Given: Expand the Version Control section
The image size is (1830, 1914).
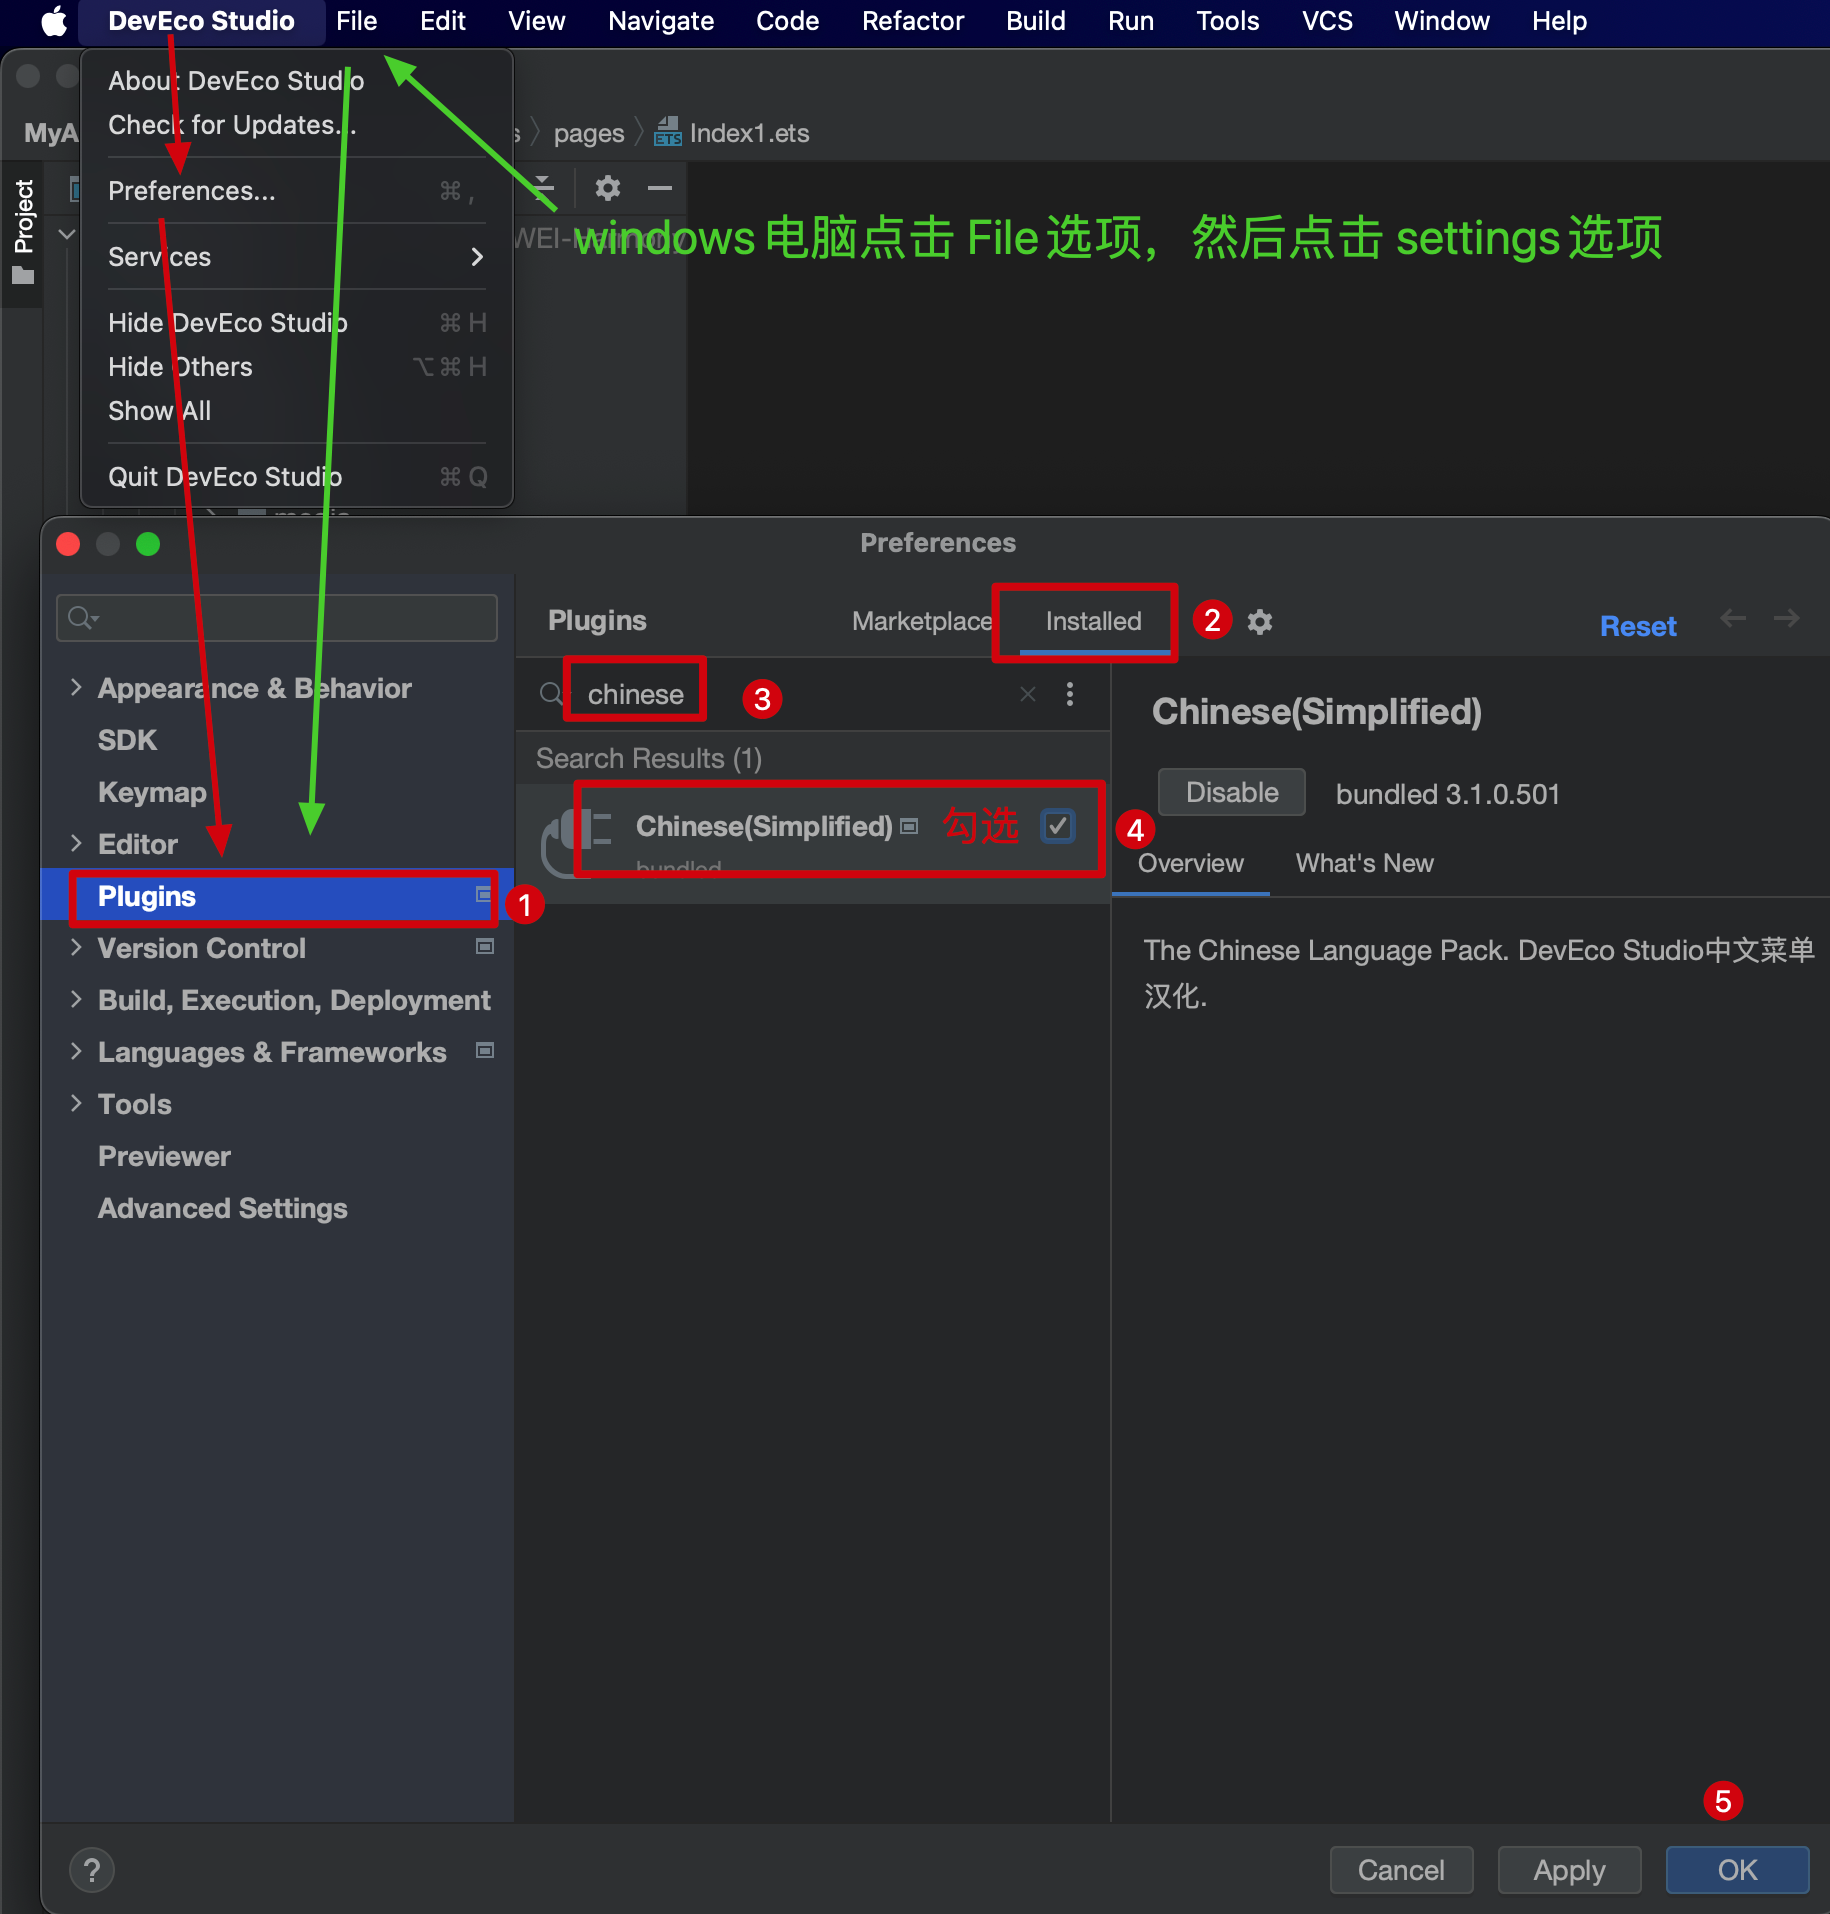Looking at the screenshot, I should (x=76, y=947).
